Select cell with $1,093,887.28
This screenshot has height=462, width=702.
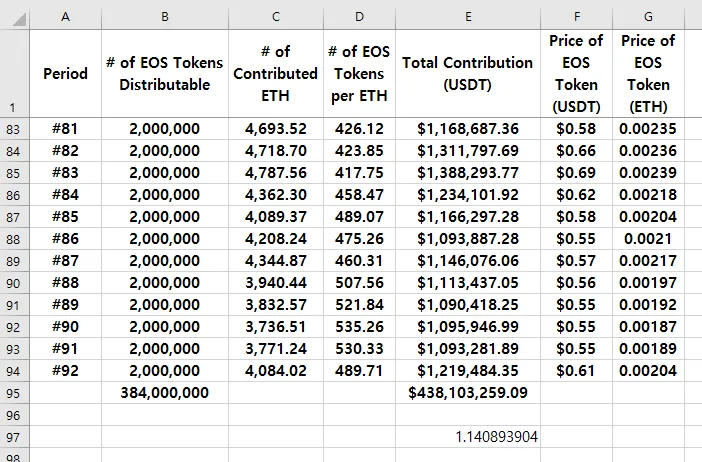pyautogui.click(x=468, y=239)
